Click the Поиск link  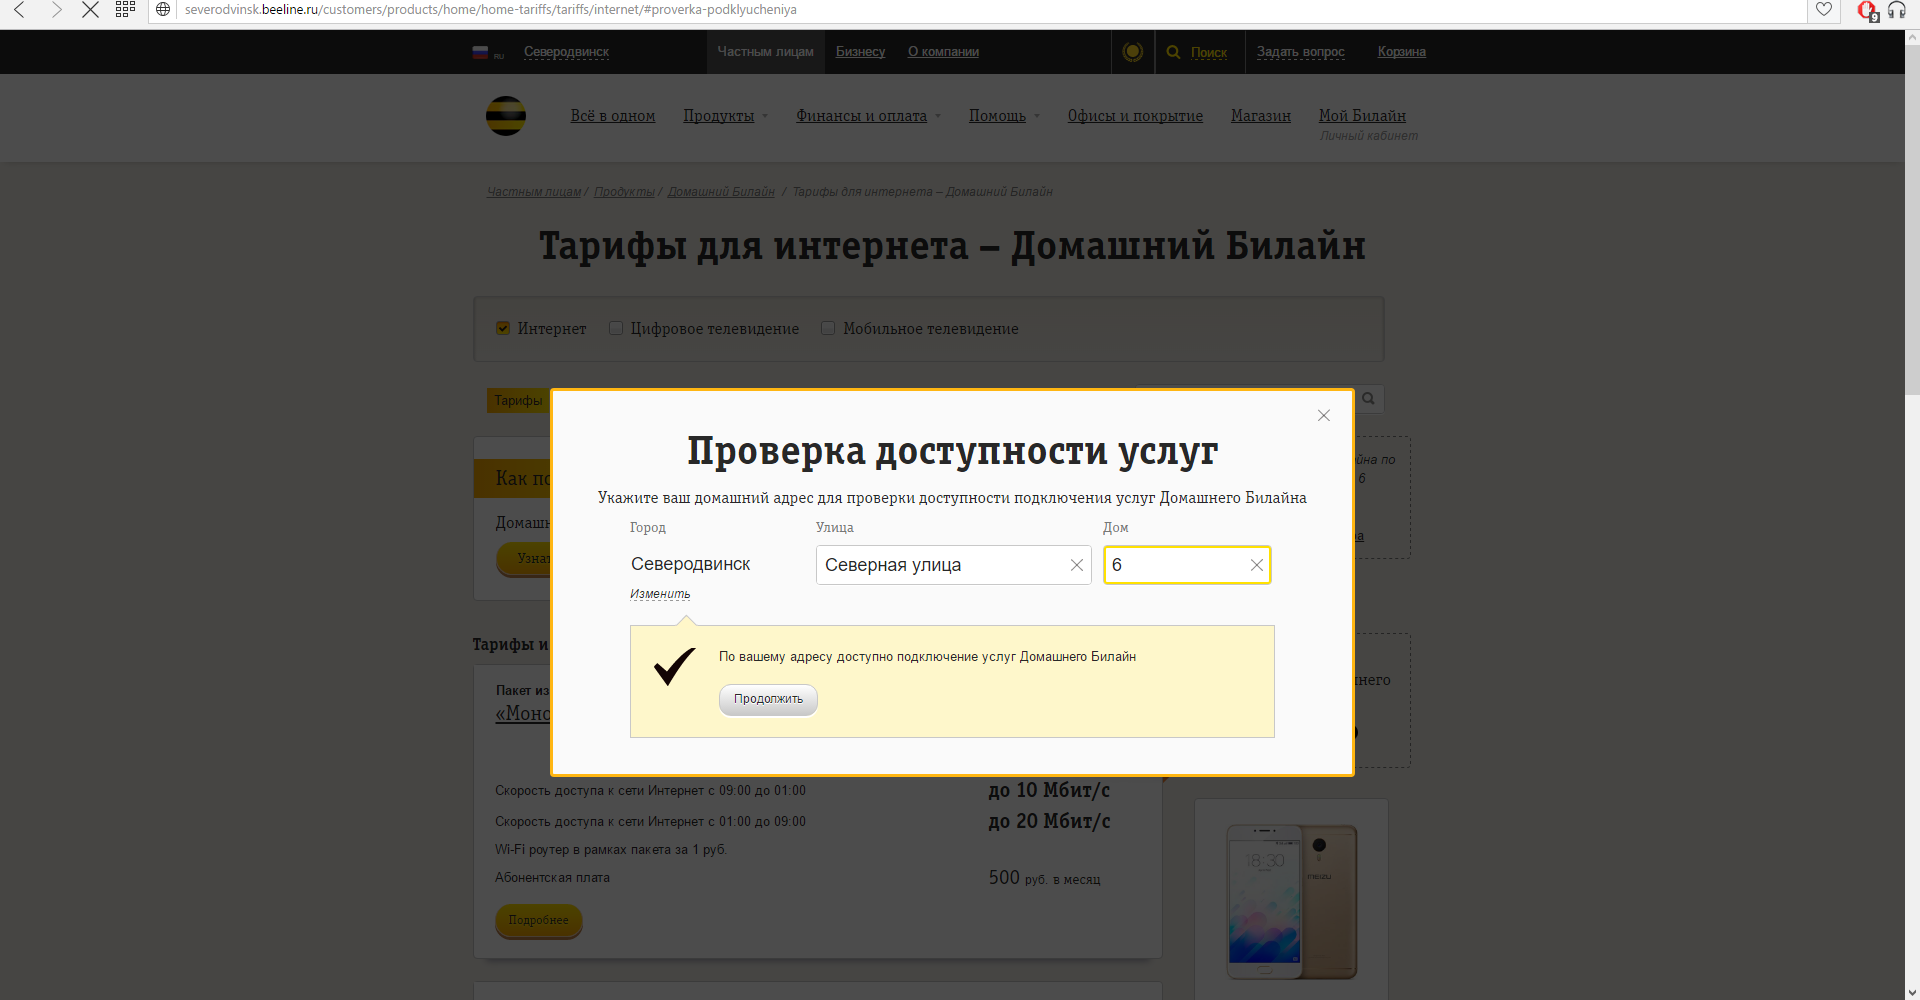[1208, 52]
